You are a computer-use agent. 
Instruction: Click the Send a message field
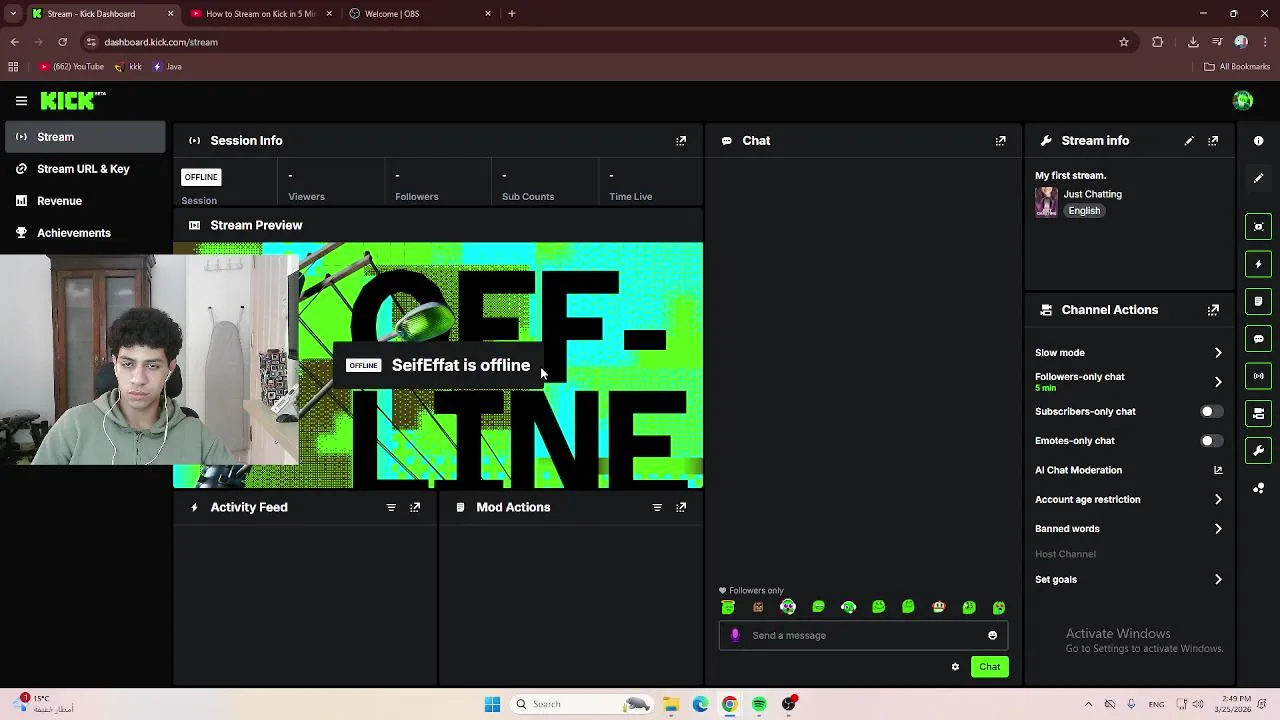[x=865, y=635]
